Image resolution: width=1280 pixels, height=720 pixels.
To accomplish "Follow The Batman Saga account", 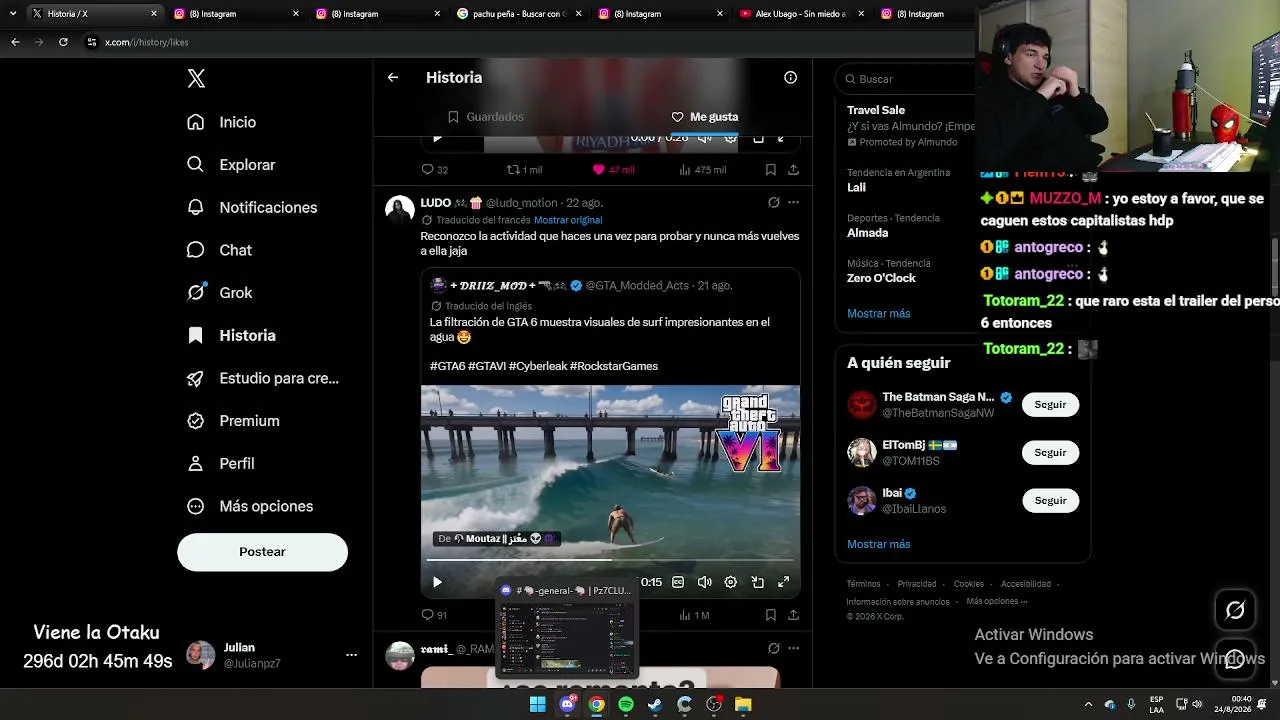I will (1050, 405).
